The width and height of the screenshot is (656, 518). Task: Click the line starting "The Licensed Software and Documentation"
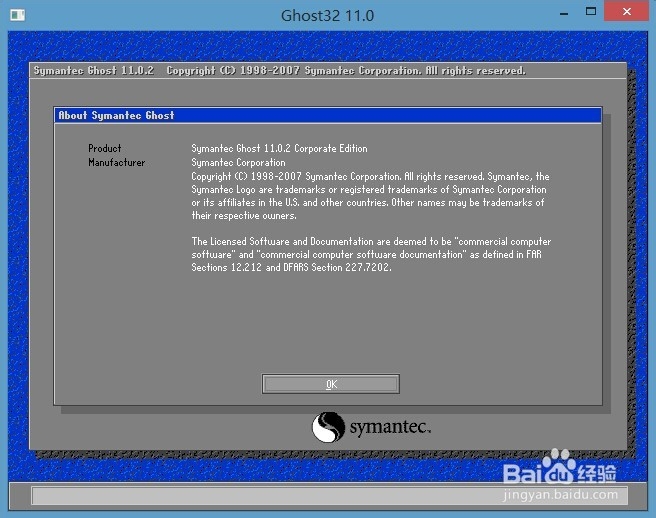click(x=371, y=241)
